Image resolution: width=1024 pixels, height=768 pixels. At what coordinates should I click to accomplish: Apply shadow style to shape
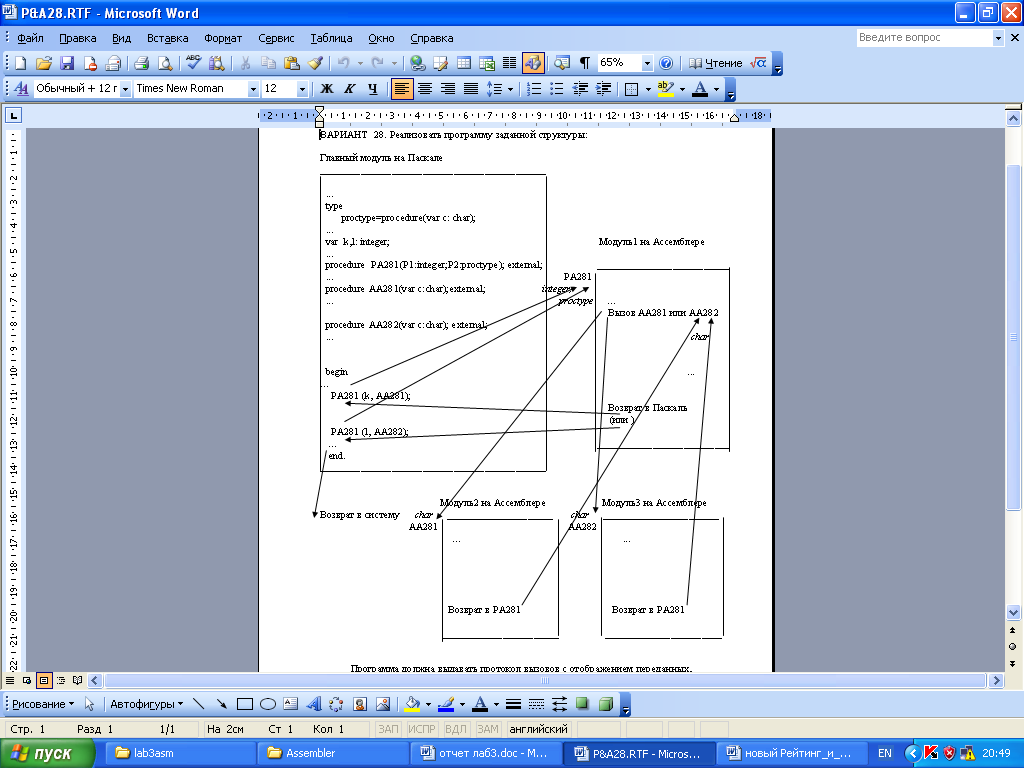583,704
